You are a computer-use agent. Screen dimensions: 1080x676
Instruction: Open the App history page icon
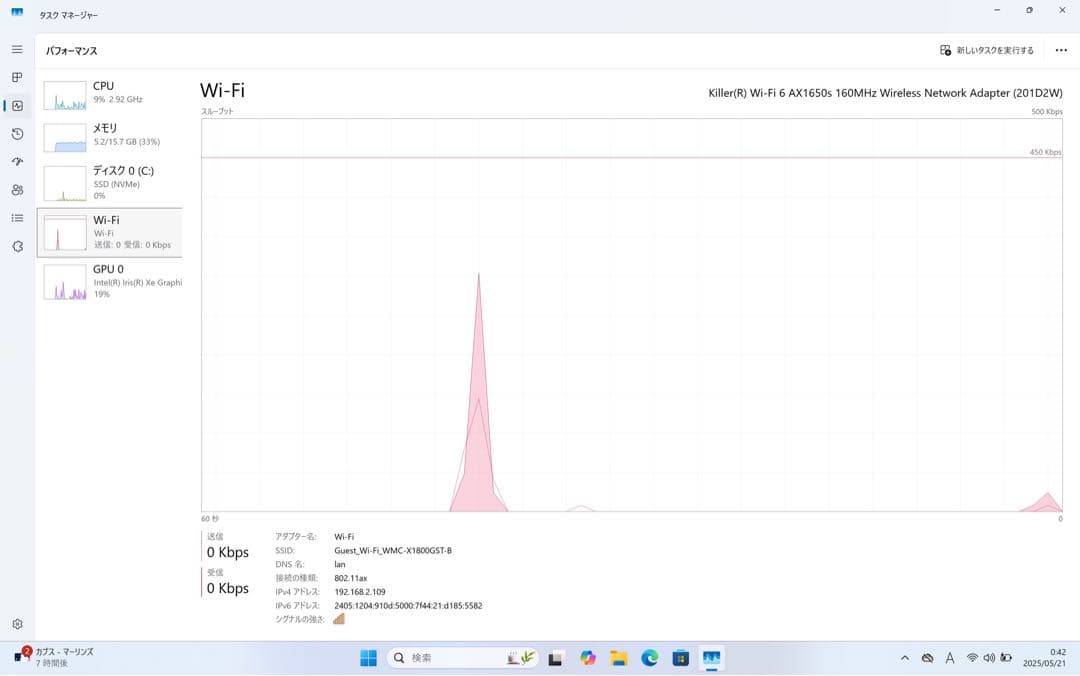coord(16,133)
